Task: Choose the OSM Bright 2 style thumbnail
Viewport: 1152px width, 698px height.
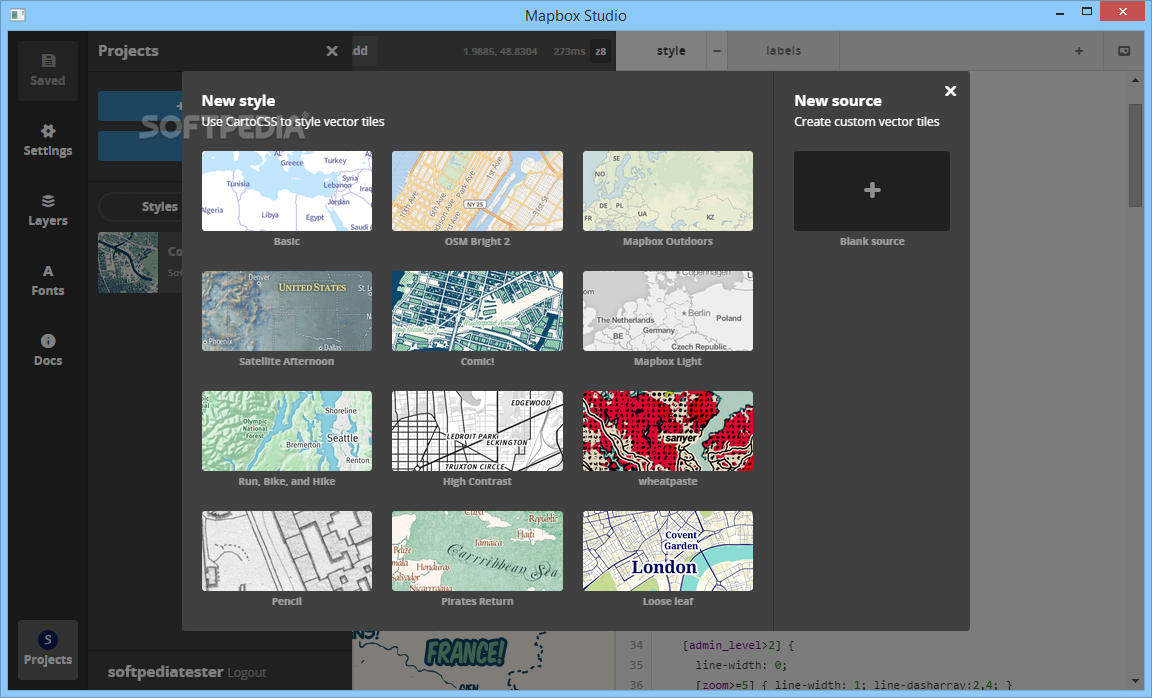Action: point(478,191)
